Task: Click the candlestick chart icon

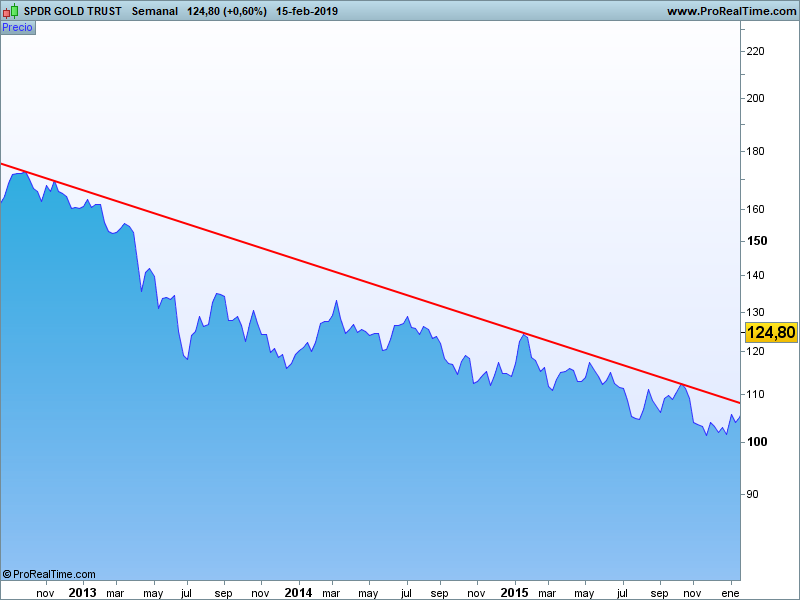Action: click(x=8, y=11)
